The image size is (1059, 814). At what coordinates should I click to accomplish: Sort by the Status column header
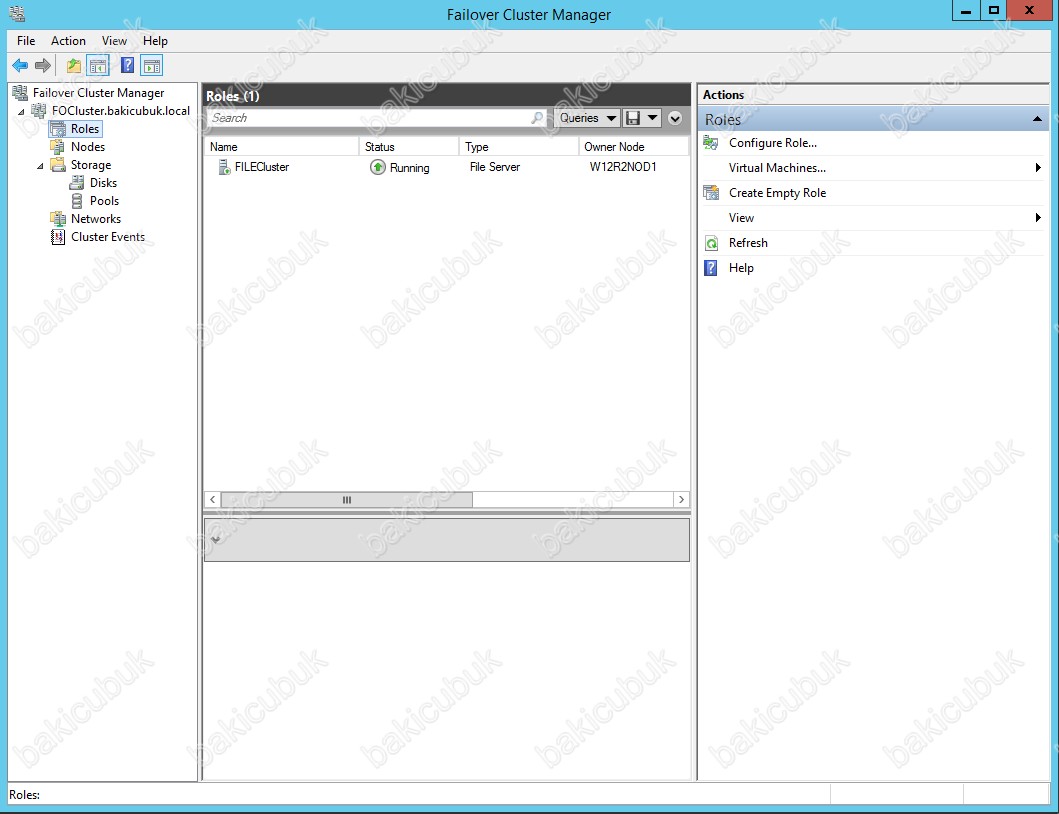(x=409, y=147)
